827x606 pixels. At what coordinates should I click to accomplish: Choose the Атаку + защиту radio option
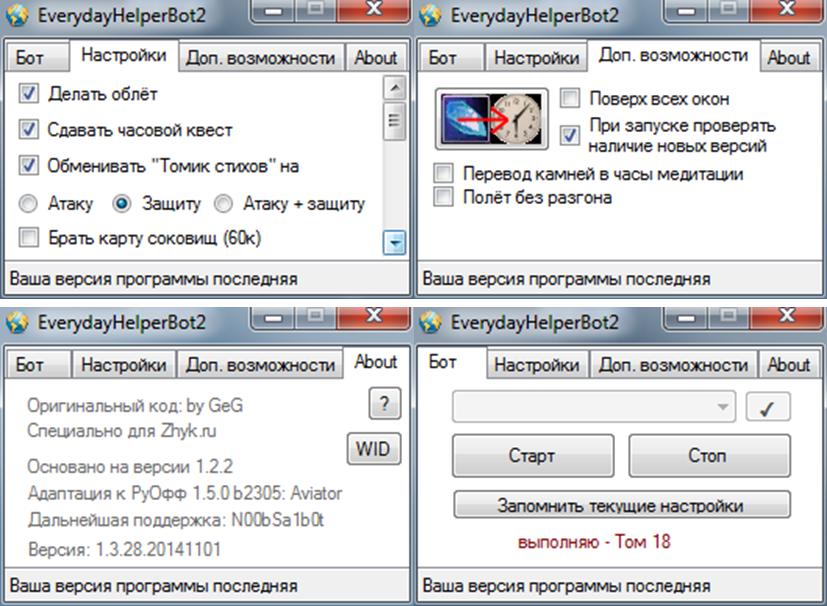pos(223,204)
